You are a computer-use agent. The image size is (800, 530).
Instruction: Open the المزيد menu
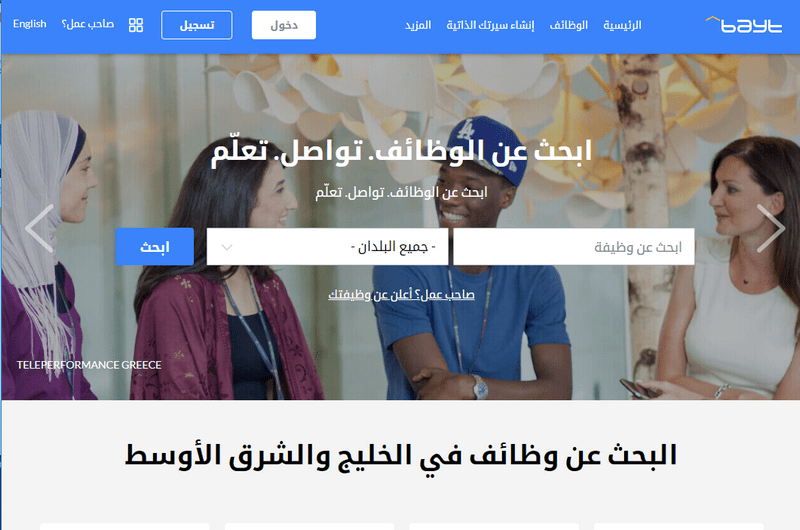(418, 25)
